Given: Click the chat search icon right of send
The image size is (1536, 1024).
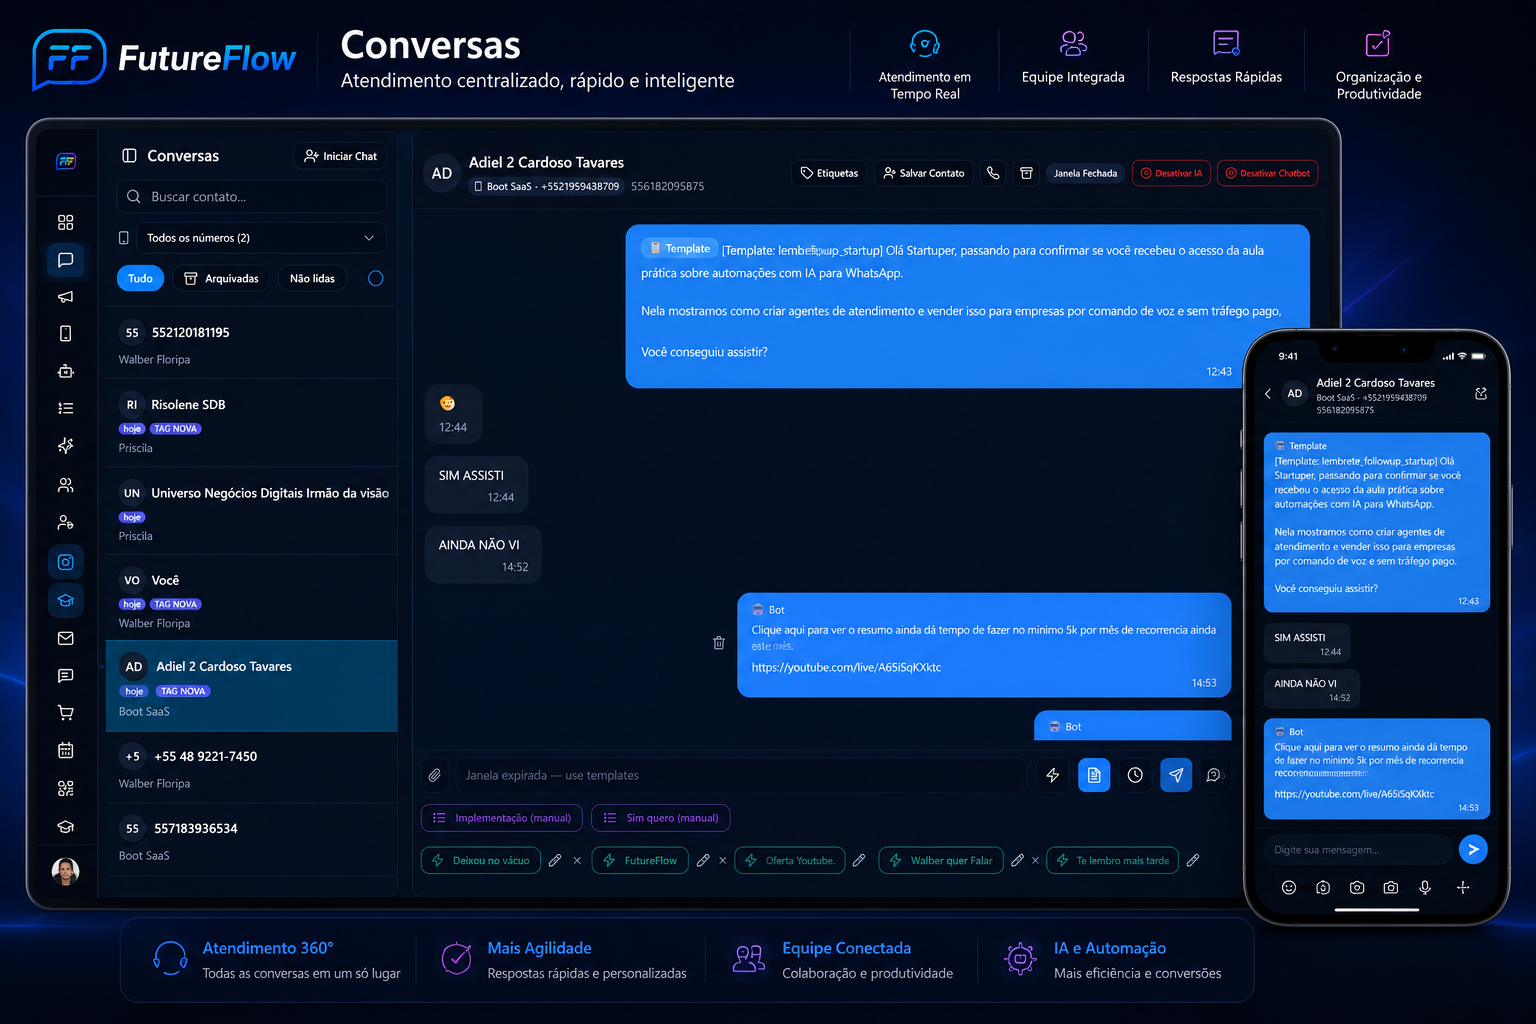Looking at the screenshot, I should coord(1214,775).
